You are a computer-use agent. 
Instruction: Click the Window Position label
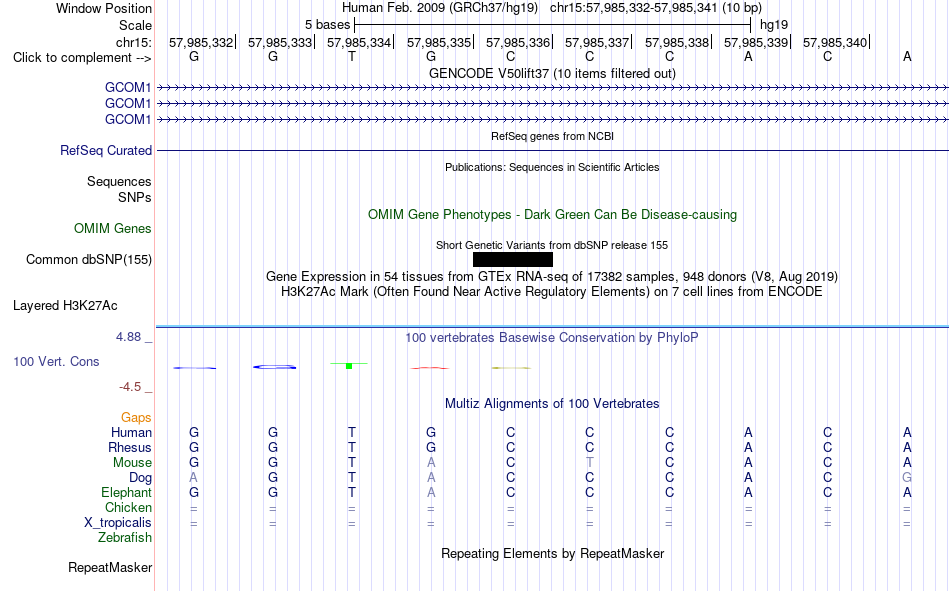pyautogui.click(x=104, y=8)
